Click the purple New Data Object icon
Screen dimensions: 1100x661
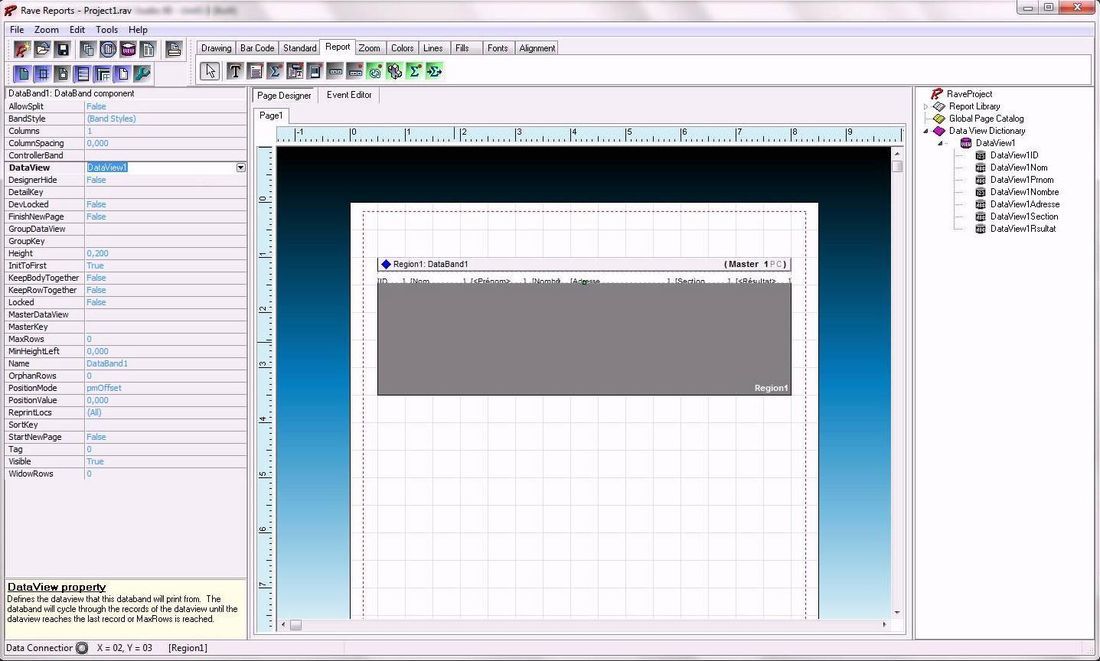point(129,49)
